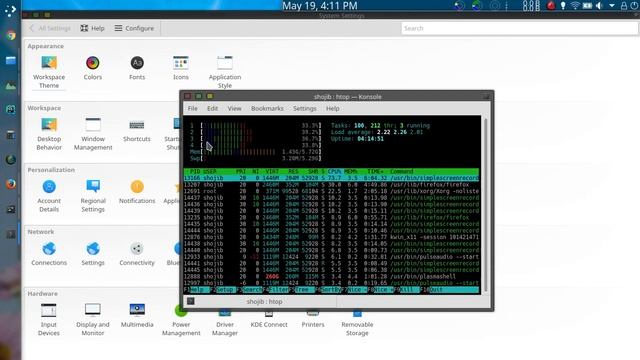This screenshot has height=360, width=640.
Task: Click All Settings back button
Action: (x=50, y=28)
